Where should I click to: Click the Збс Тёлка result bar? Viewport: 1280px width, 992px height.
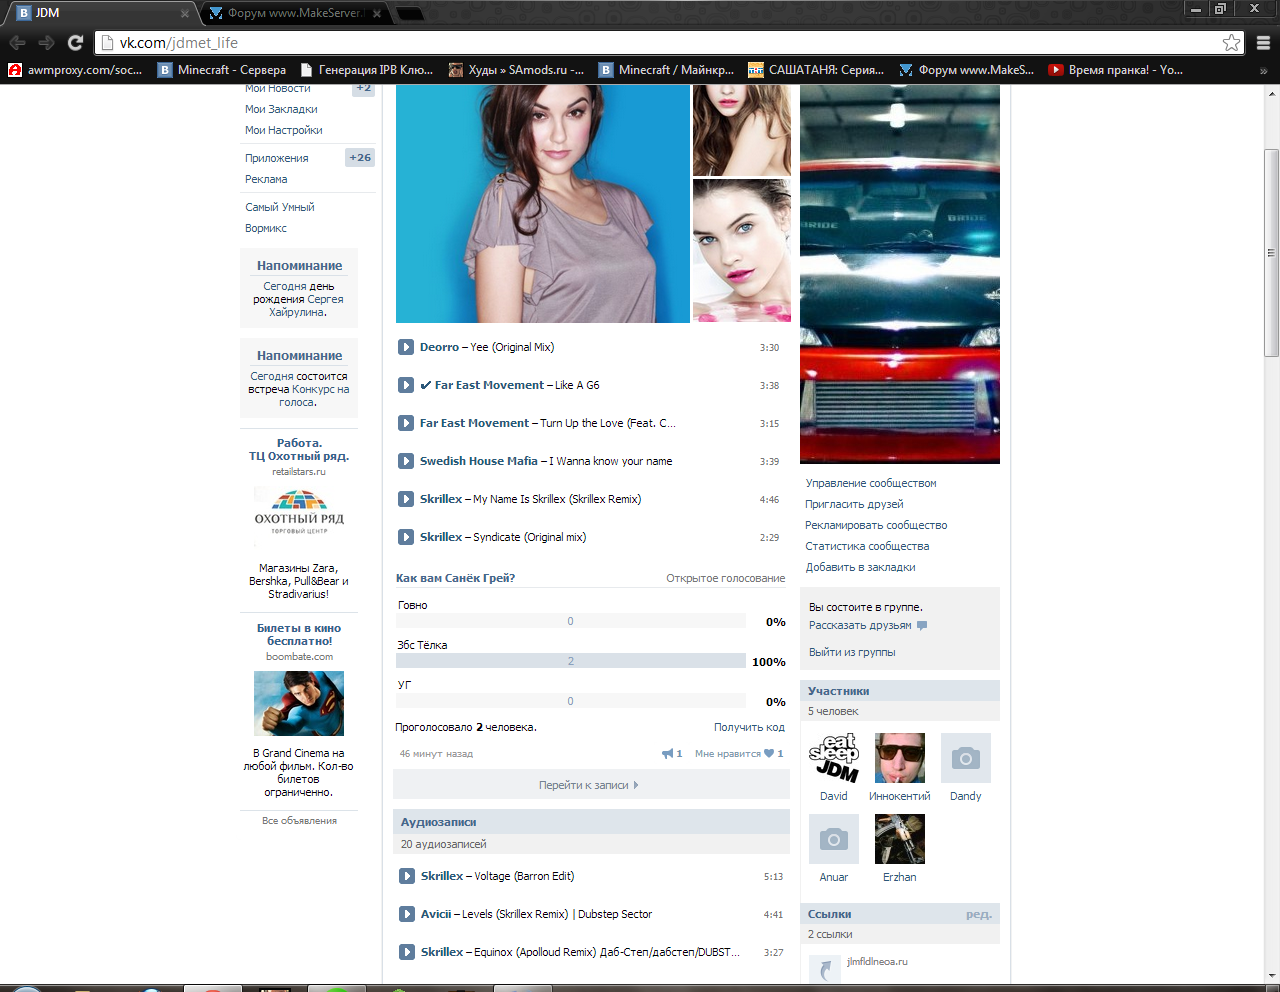click(571, 661)
